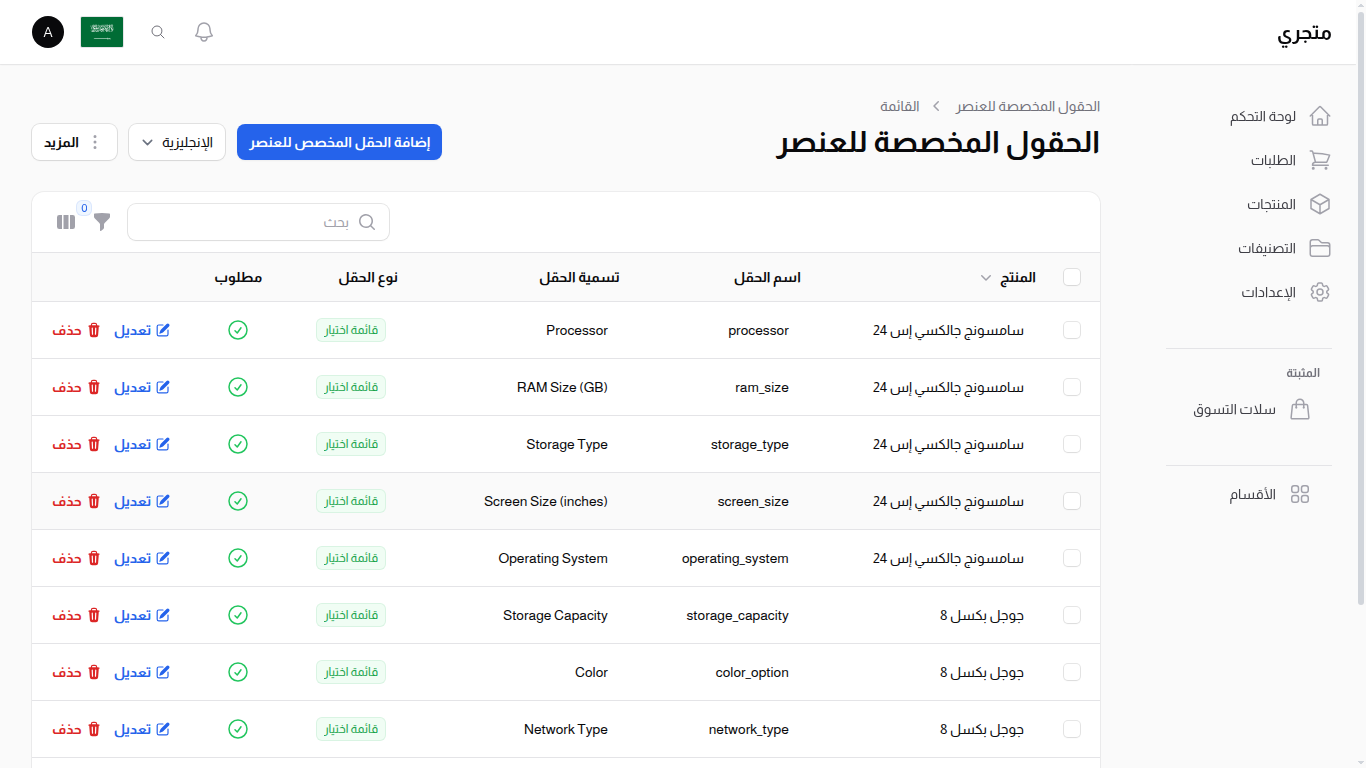Open the الإعدادات settings gear icon
1366x768 pixels.
[1320, 292]
